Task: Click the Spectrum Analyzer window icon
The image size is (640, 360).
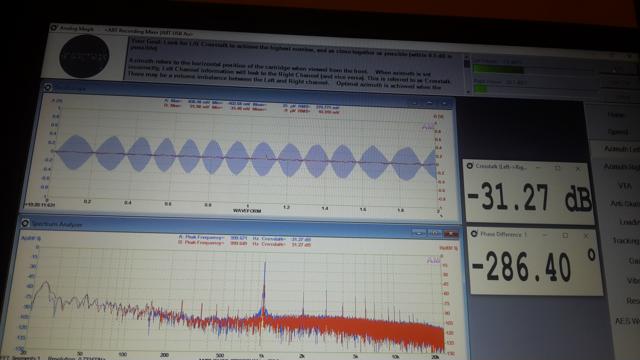Action: (25, 223)
